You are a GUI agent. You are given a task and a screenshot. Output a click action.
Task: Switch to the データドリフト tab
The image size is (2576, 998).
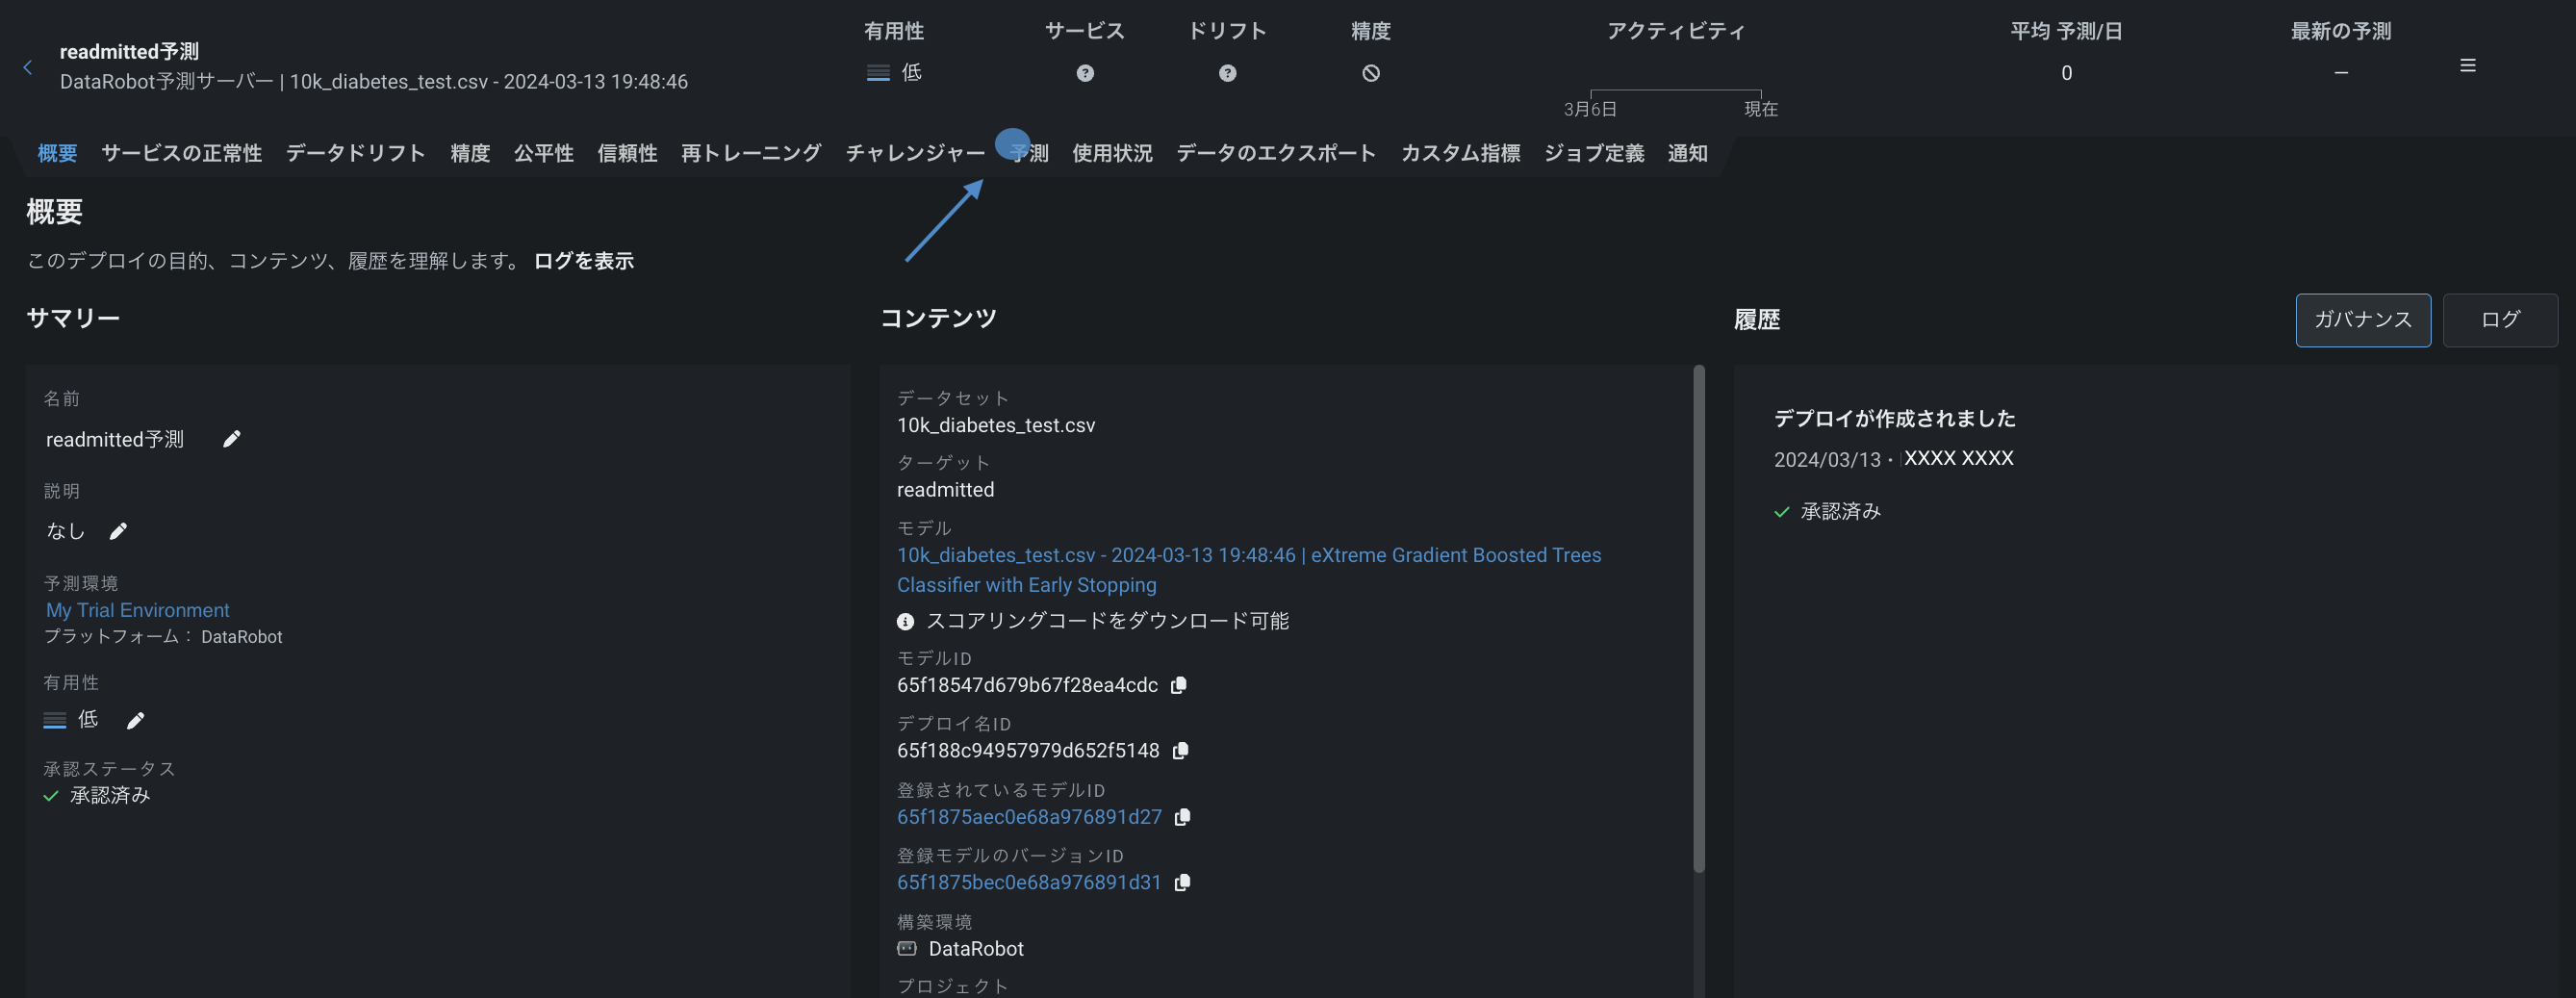(355, 153)
